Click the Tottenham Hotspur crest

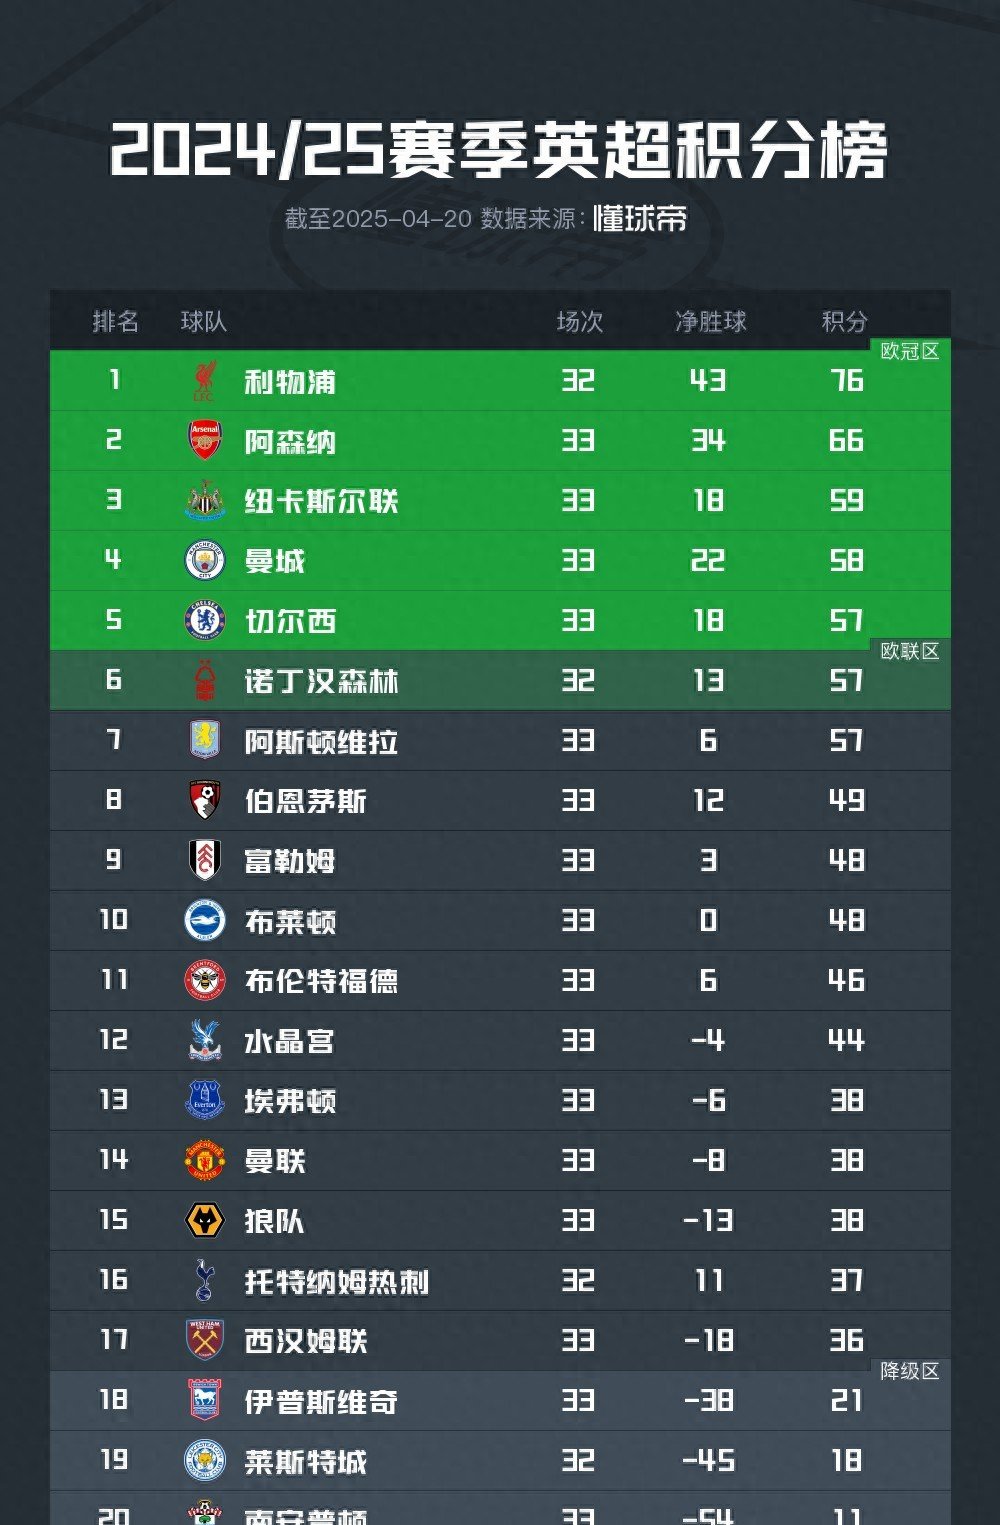tap(204, 1280)
